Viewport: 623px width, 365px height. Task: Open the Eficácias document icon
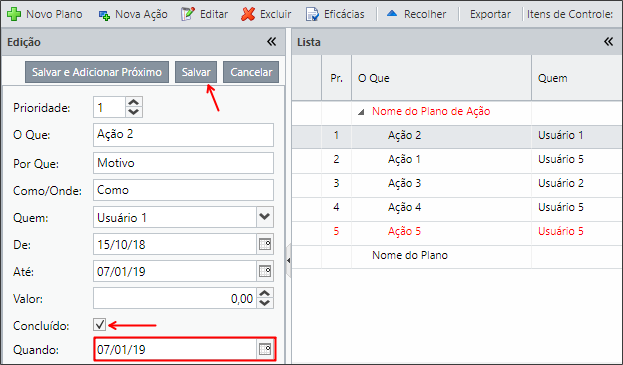tap(312, 14)
